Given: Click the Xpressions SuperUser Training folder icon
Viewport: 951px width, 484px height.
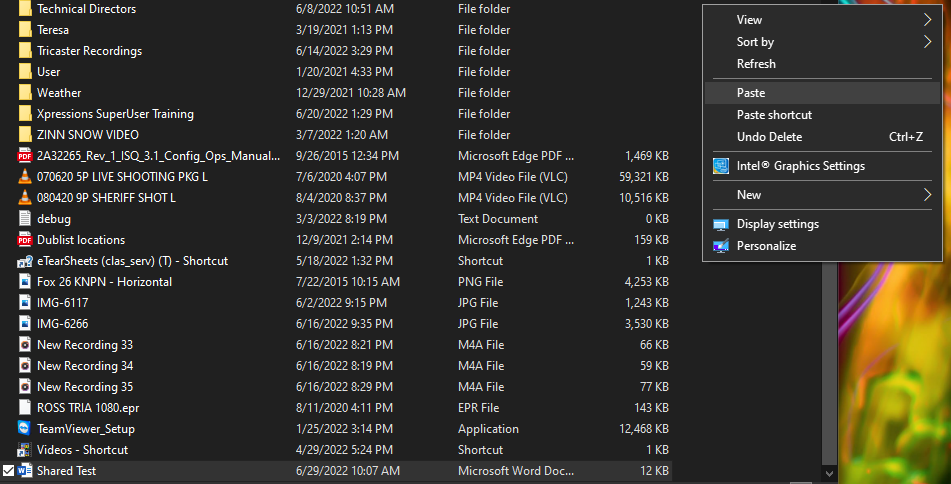Looking at the screenshot, I should pos(25,114).
